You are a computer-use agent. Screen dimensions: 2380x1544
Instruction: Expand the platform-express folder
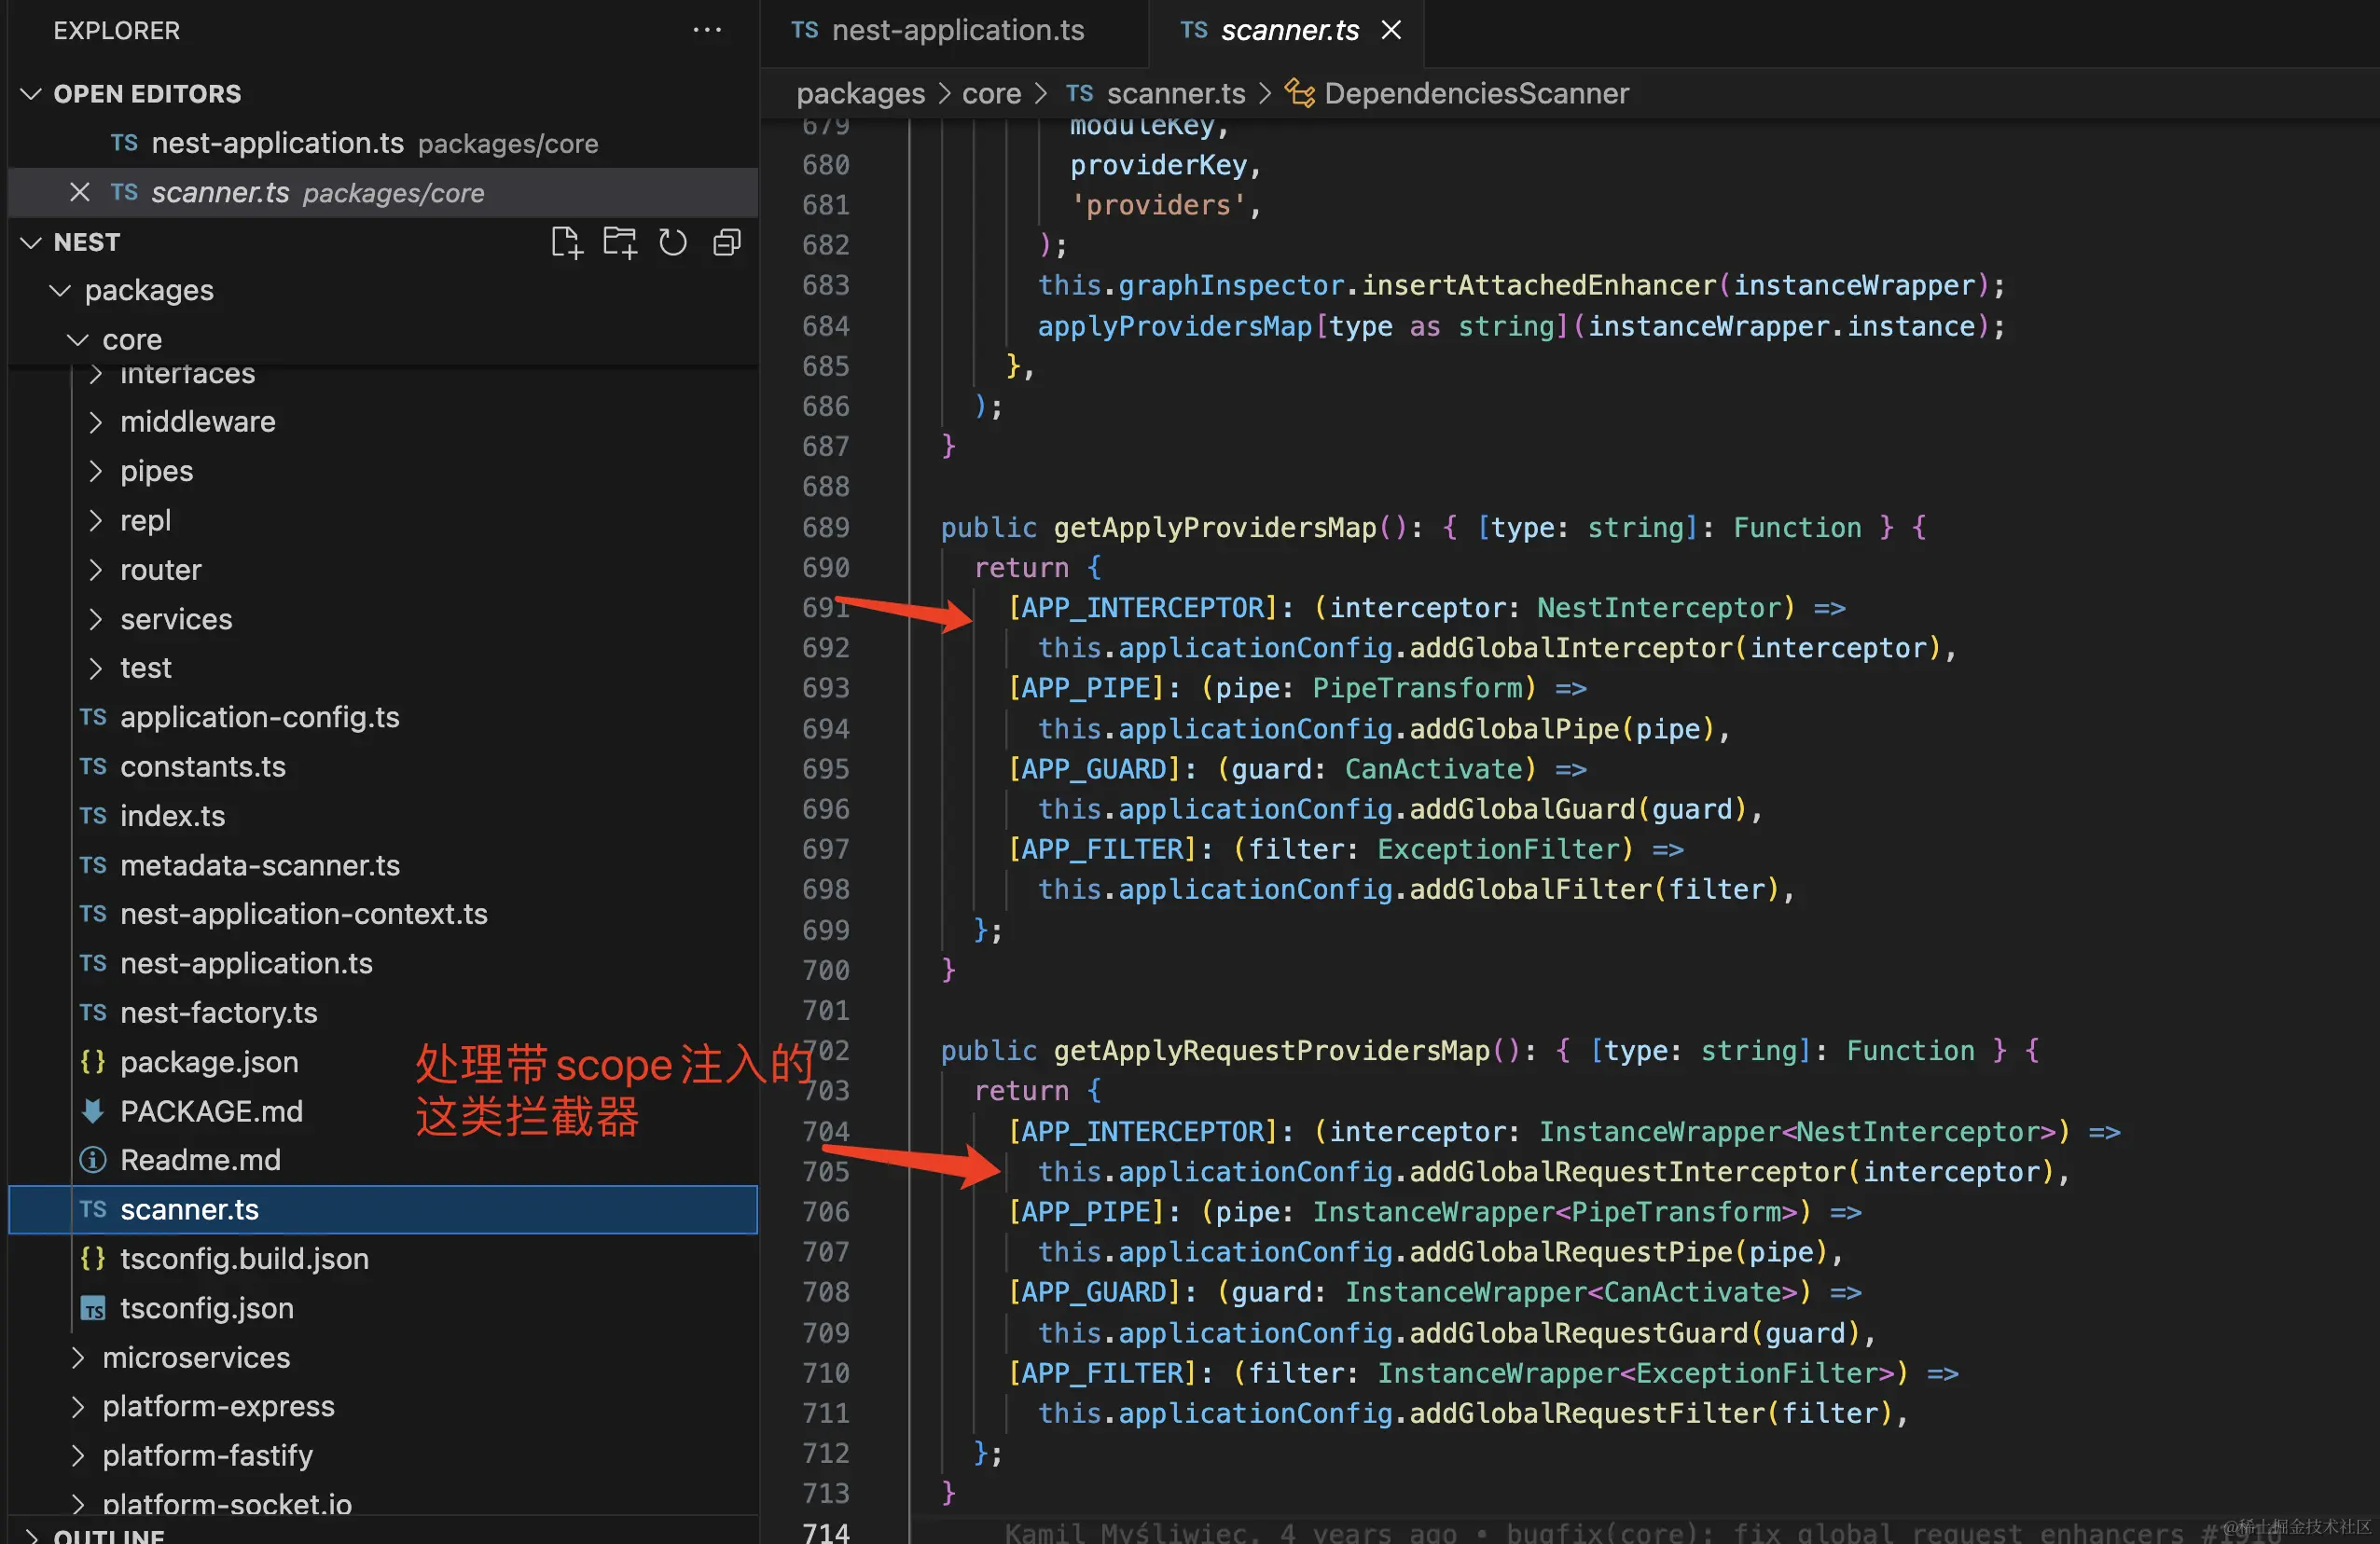78,1406
